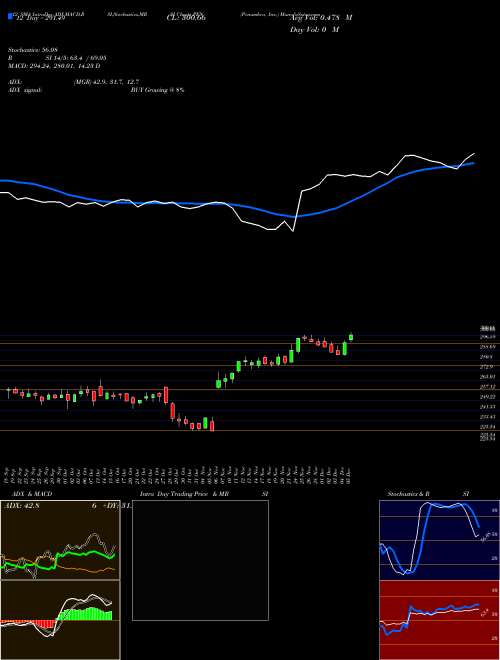Click the Stochastics & RSI panel title
This screenshot has width=500, height=660.
pyautogui.click(x=428, y=494)
